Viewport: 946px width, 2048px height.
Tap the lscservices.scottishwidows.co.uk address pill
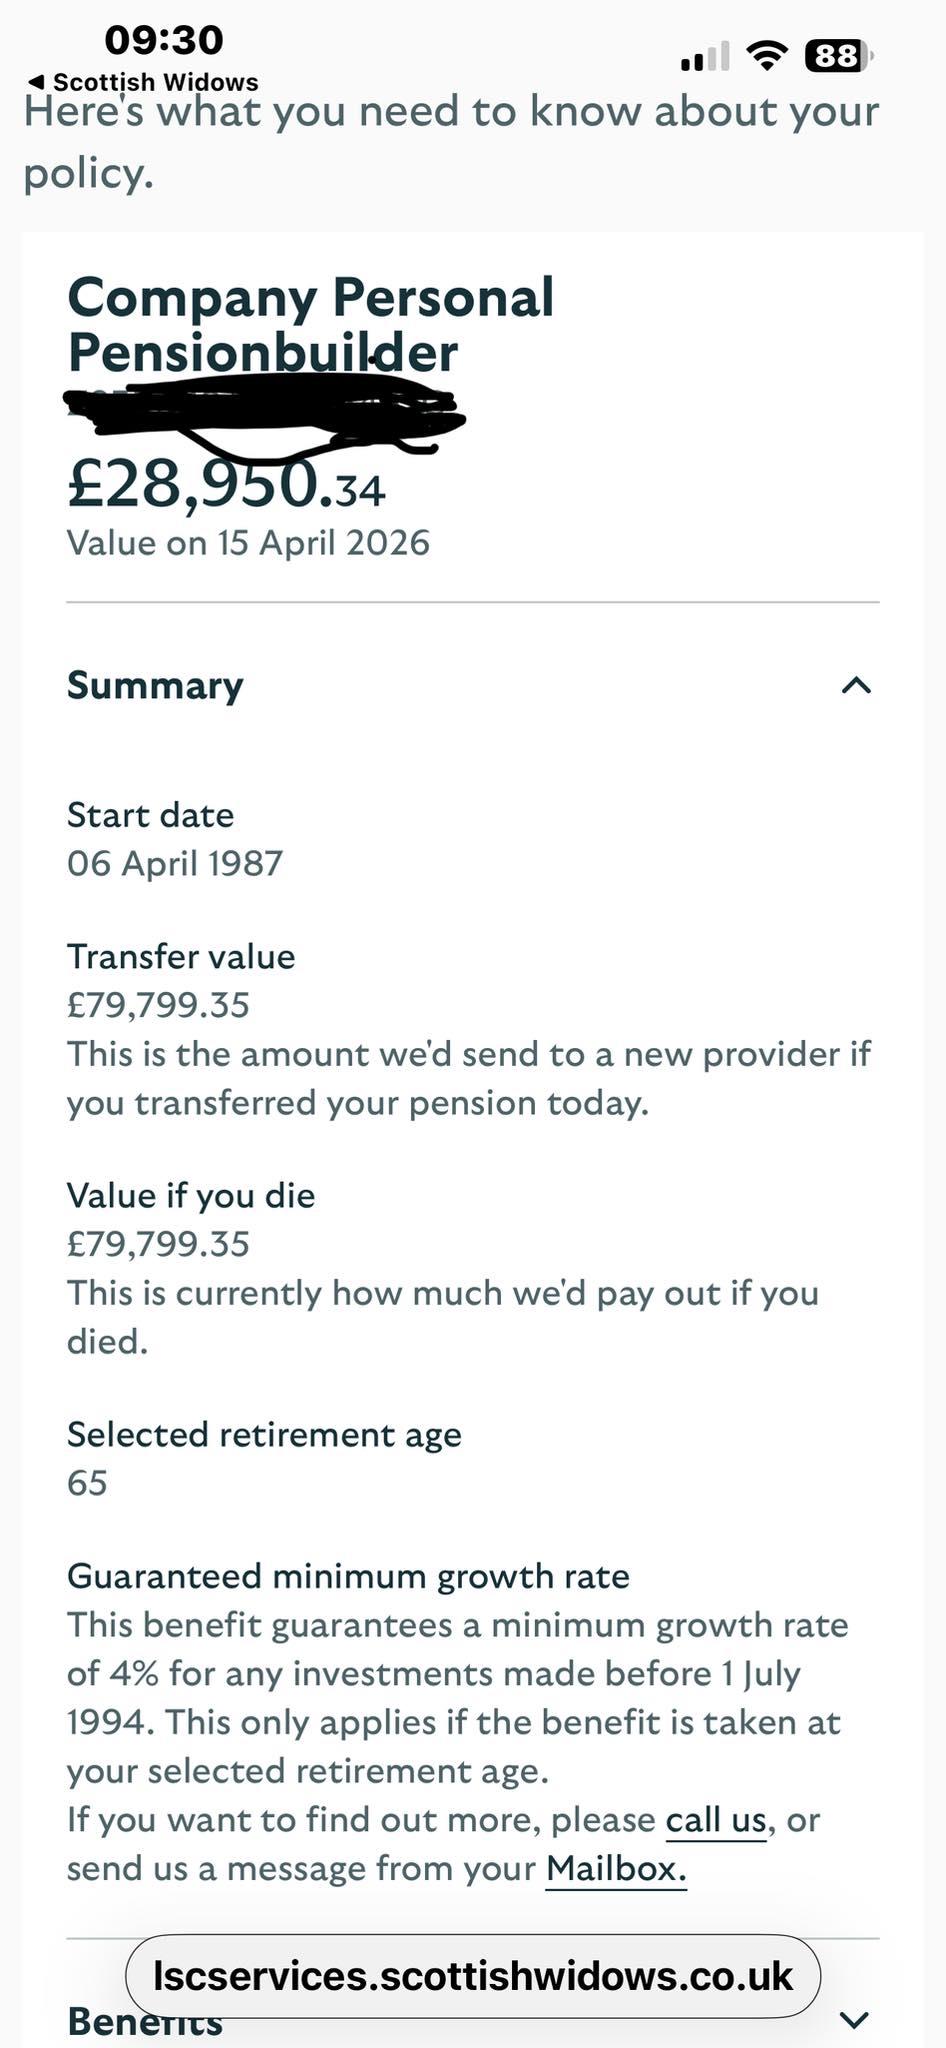[x=473, y=1976]
